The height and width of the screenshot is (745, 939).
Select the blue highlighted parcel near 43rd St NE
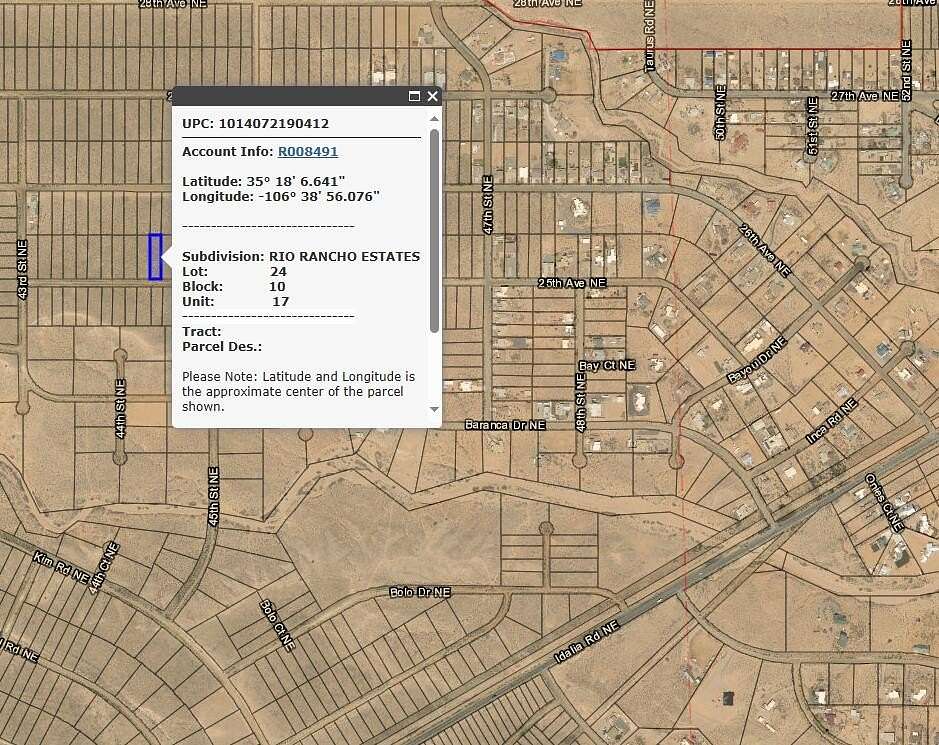click(x=156, y=256)
